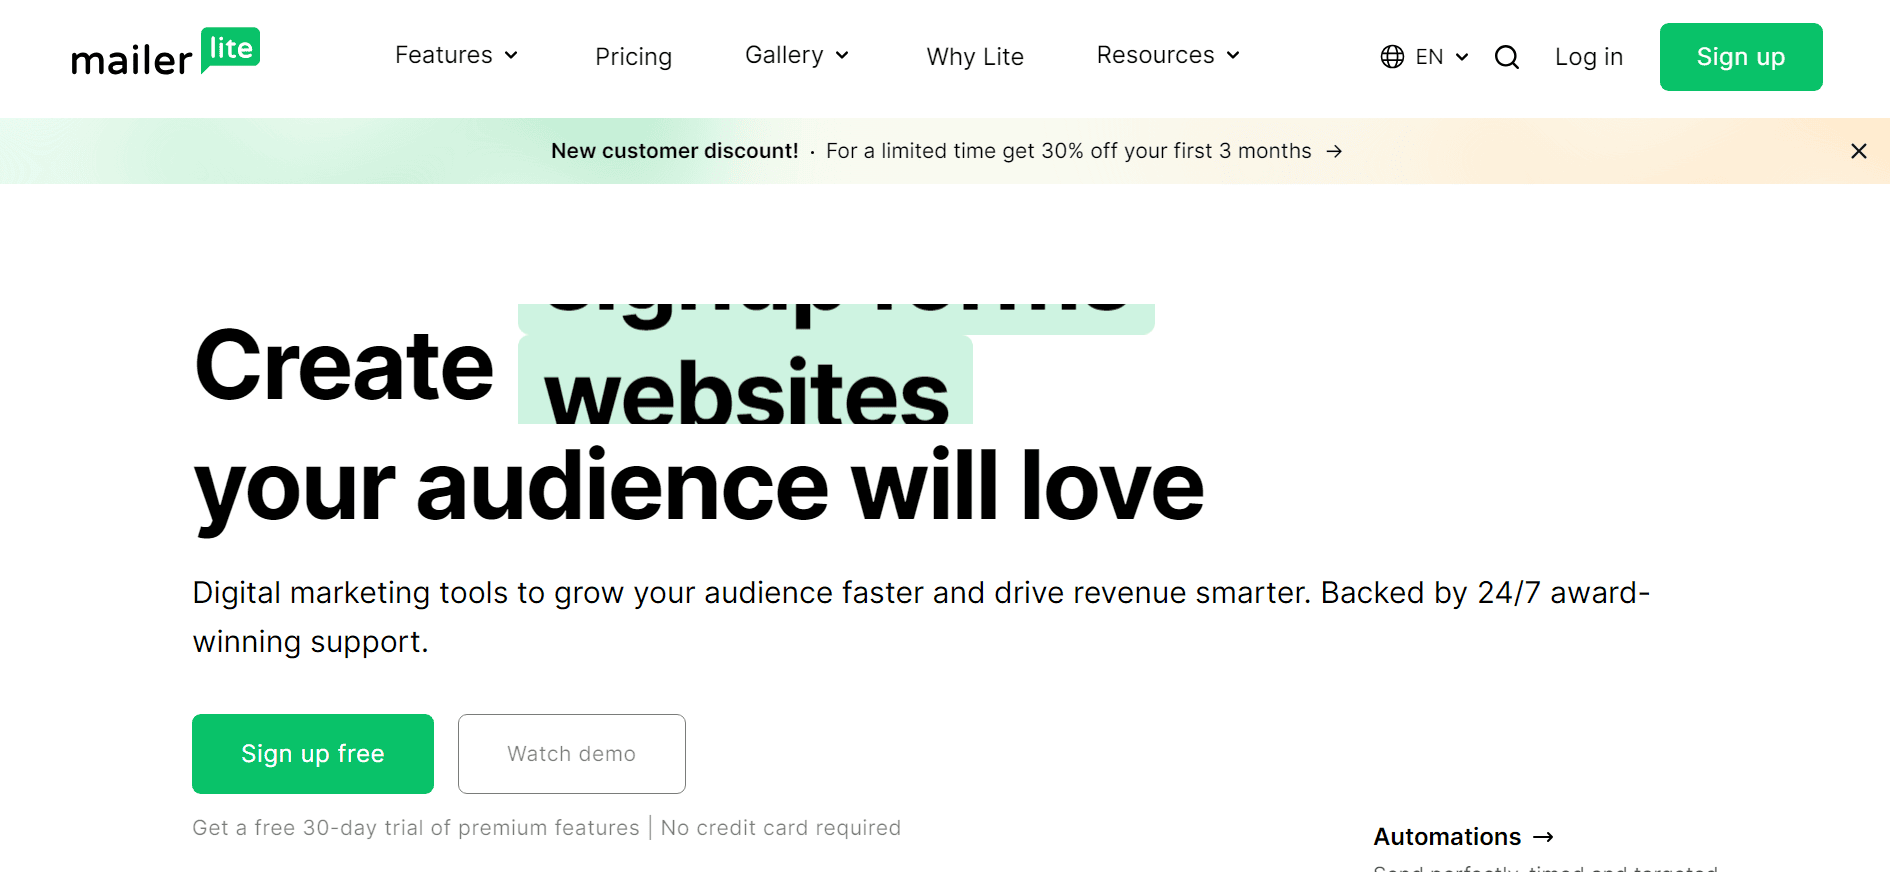This screenshot has width=1890, height=872.
Task: Expand the Gallery dropdown chevron
Action: click(x=842, y=56)
